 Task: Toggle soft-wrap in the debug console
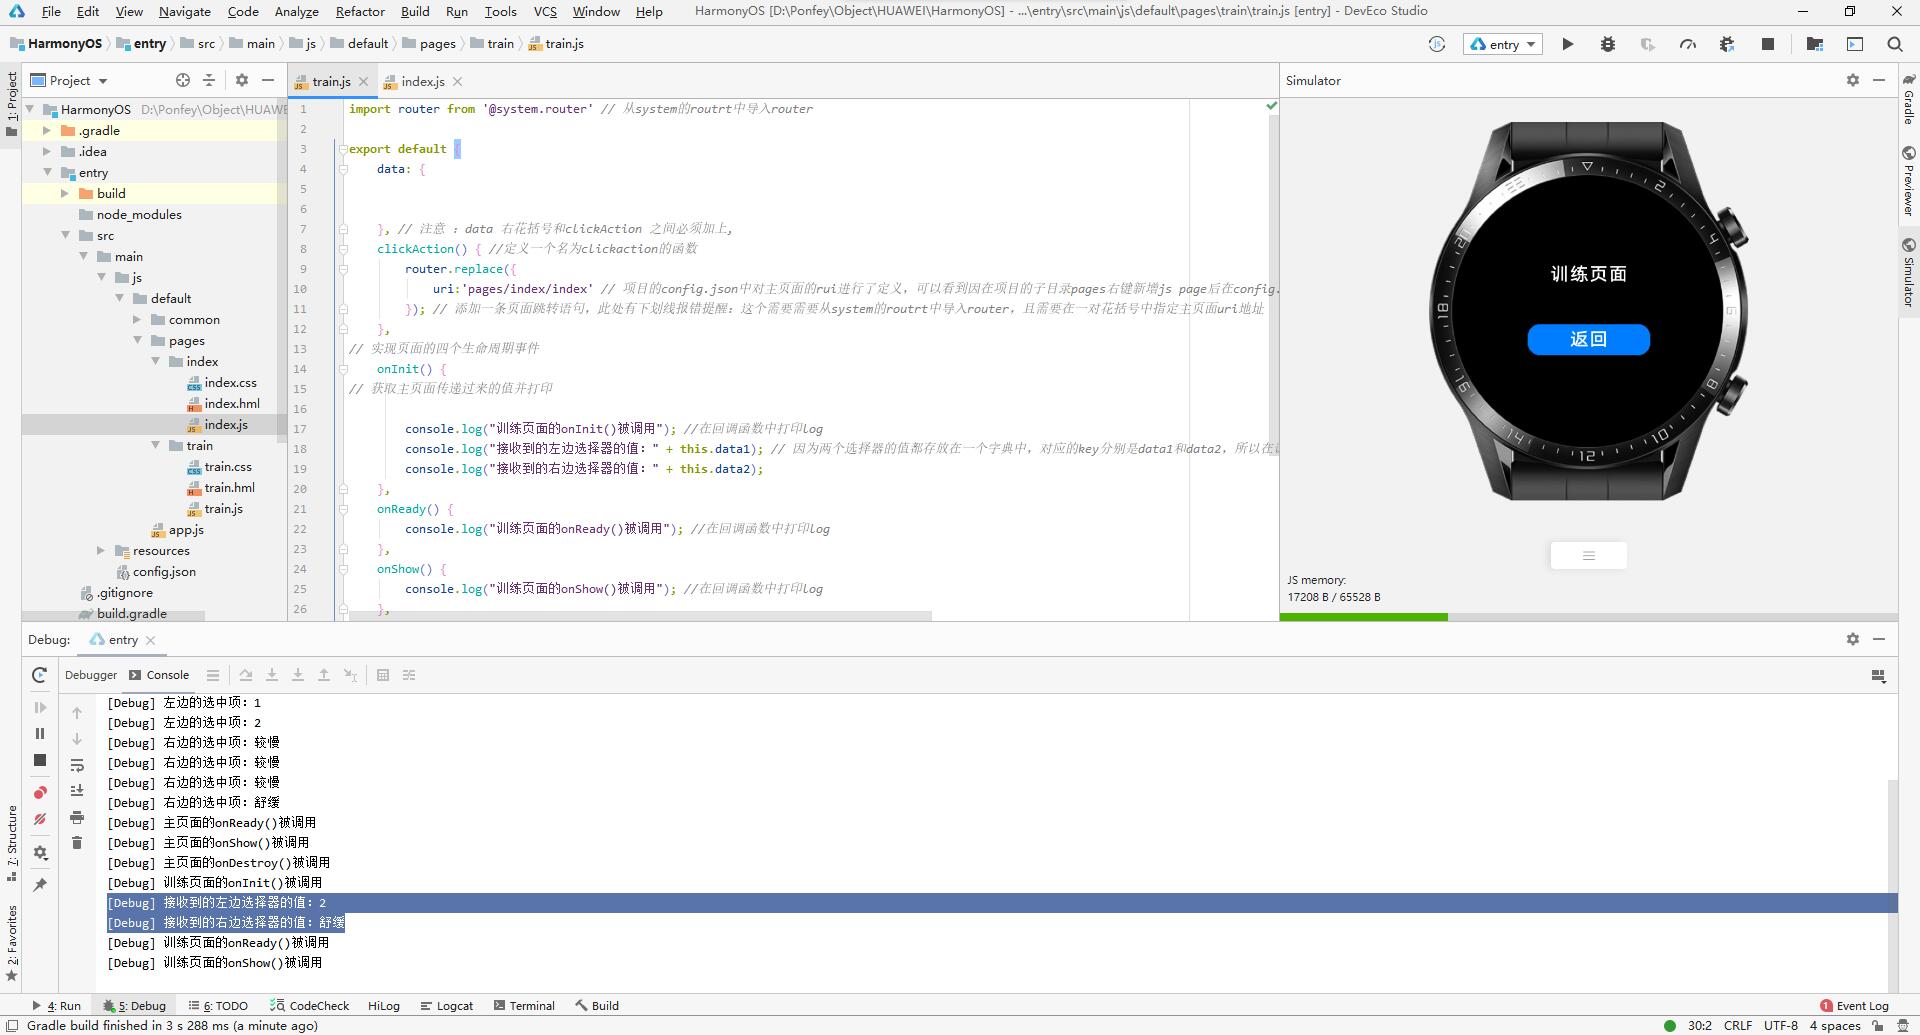[x=77, y=765]
